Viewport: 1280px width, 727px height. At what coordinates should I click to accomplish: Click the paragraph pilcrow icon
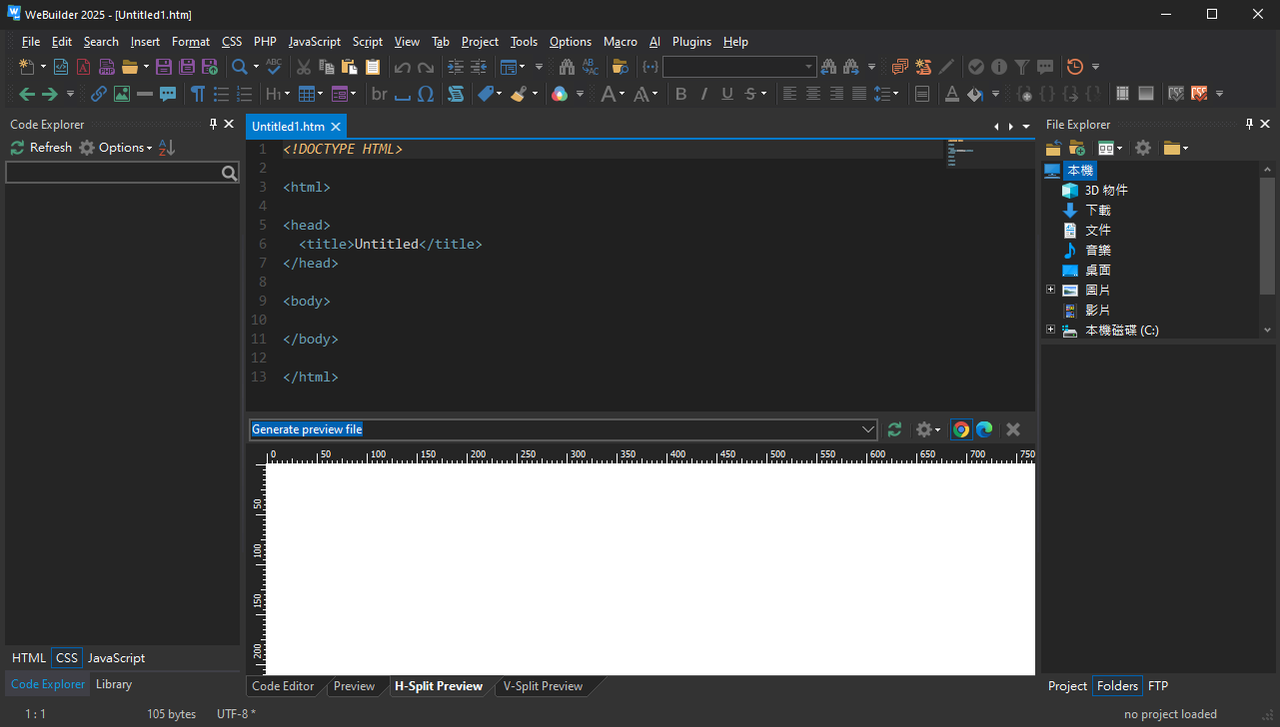click(x=198, y=94)
